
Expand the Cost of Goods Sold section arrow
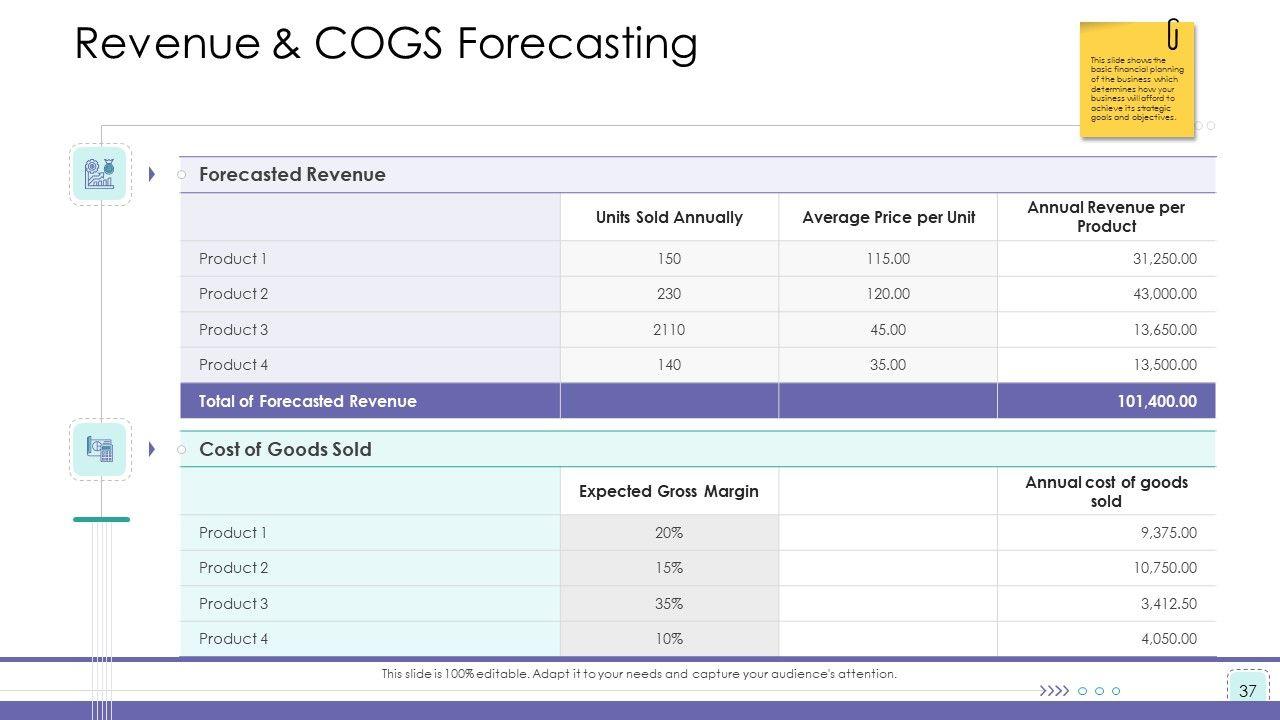(152, 449)
